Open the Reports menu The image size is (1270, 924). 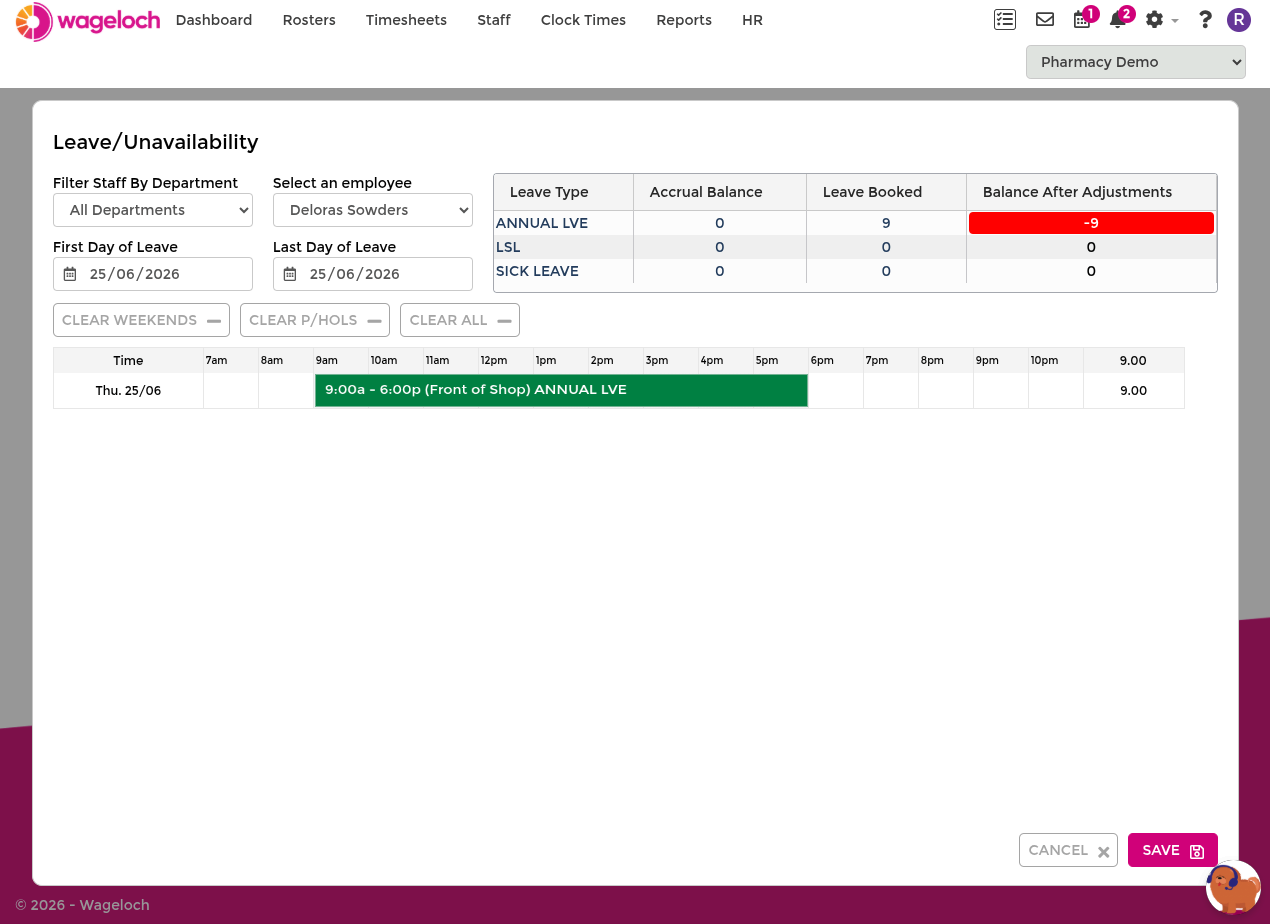[x=684, y=20]
